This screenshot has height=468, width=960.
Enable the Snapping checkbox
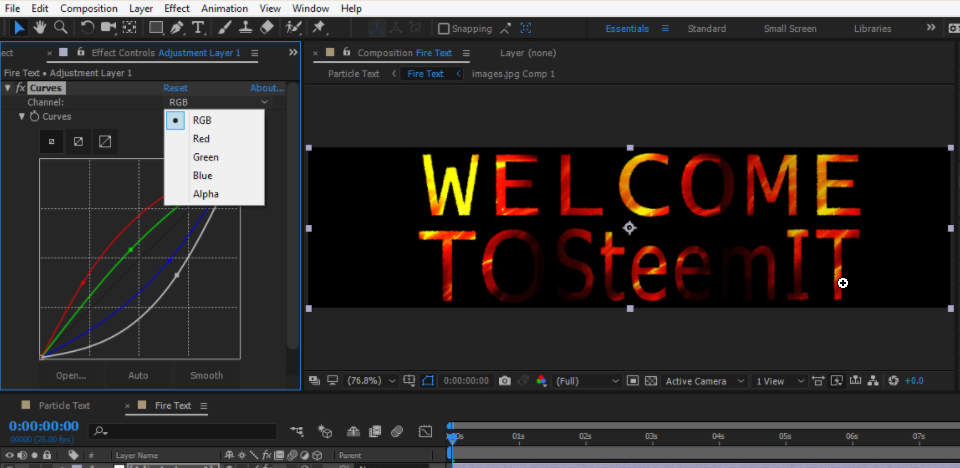tap(444, 29)
